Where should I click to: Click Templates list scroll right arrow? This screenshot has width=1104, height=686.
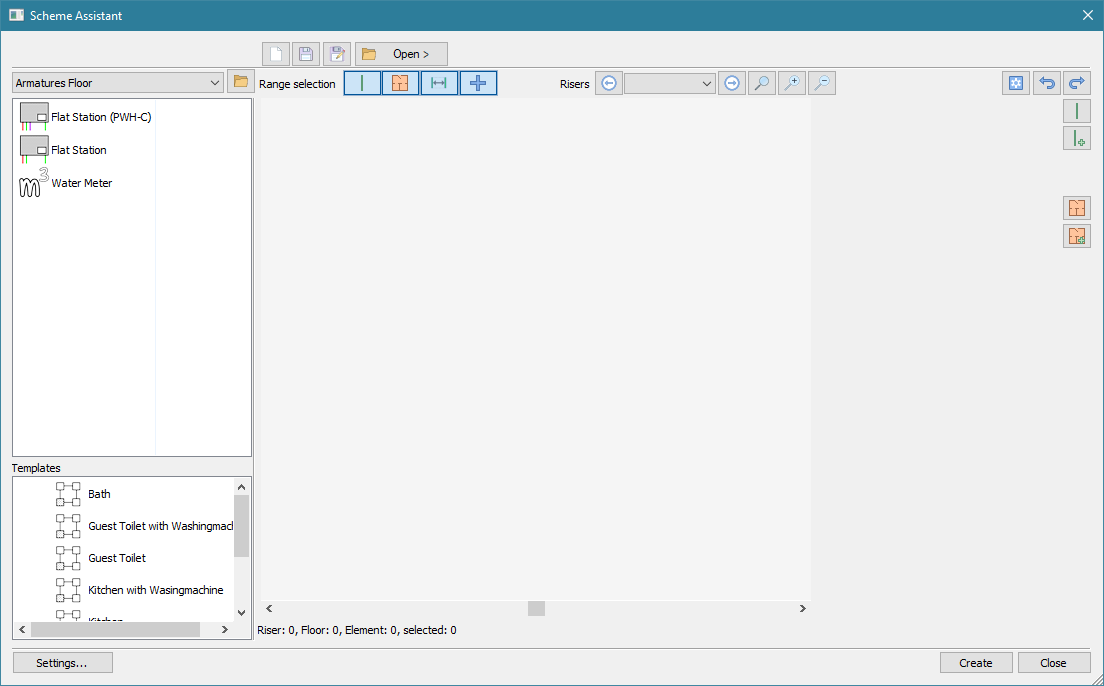click(225, 630)
